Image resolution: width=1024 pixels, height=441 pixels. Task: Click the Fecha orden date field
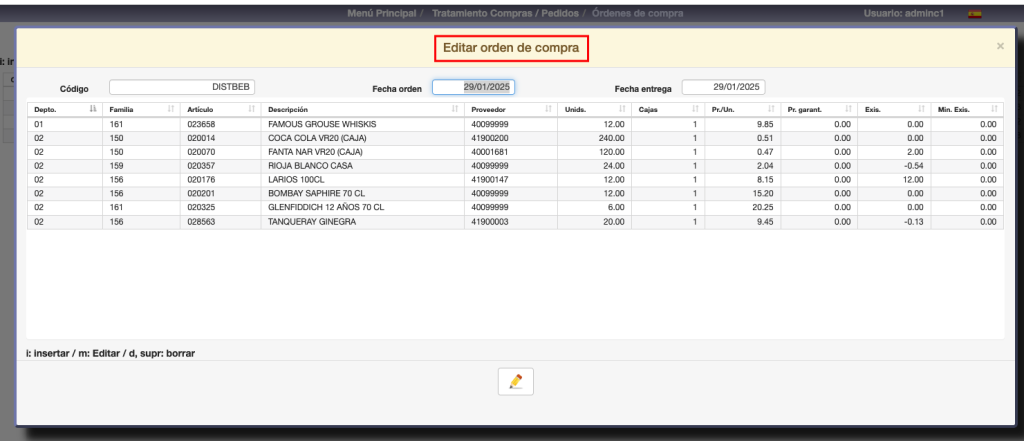(473, 87)
